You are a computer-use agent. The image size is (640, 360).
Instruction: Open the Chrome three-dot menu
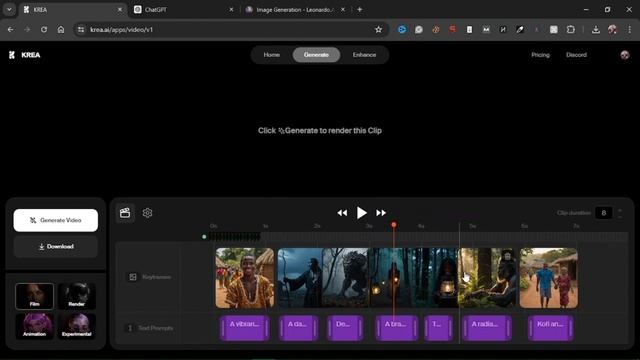(x=629, y=29)
